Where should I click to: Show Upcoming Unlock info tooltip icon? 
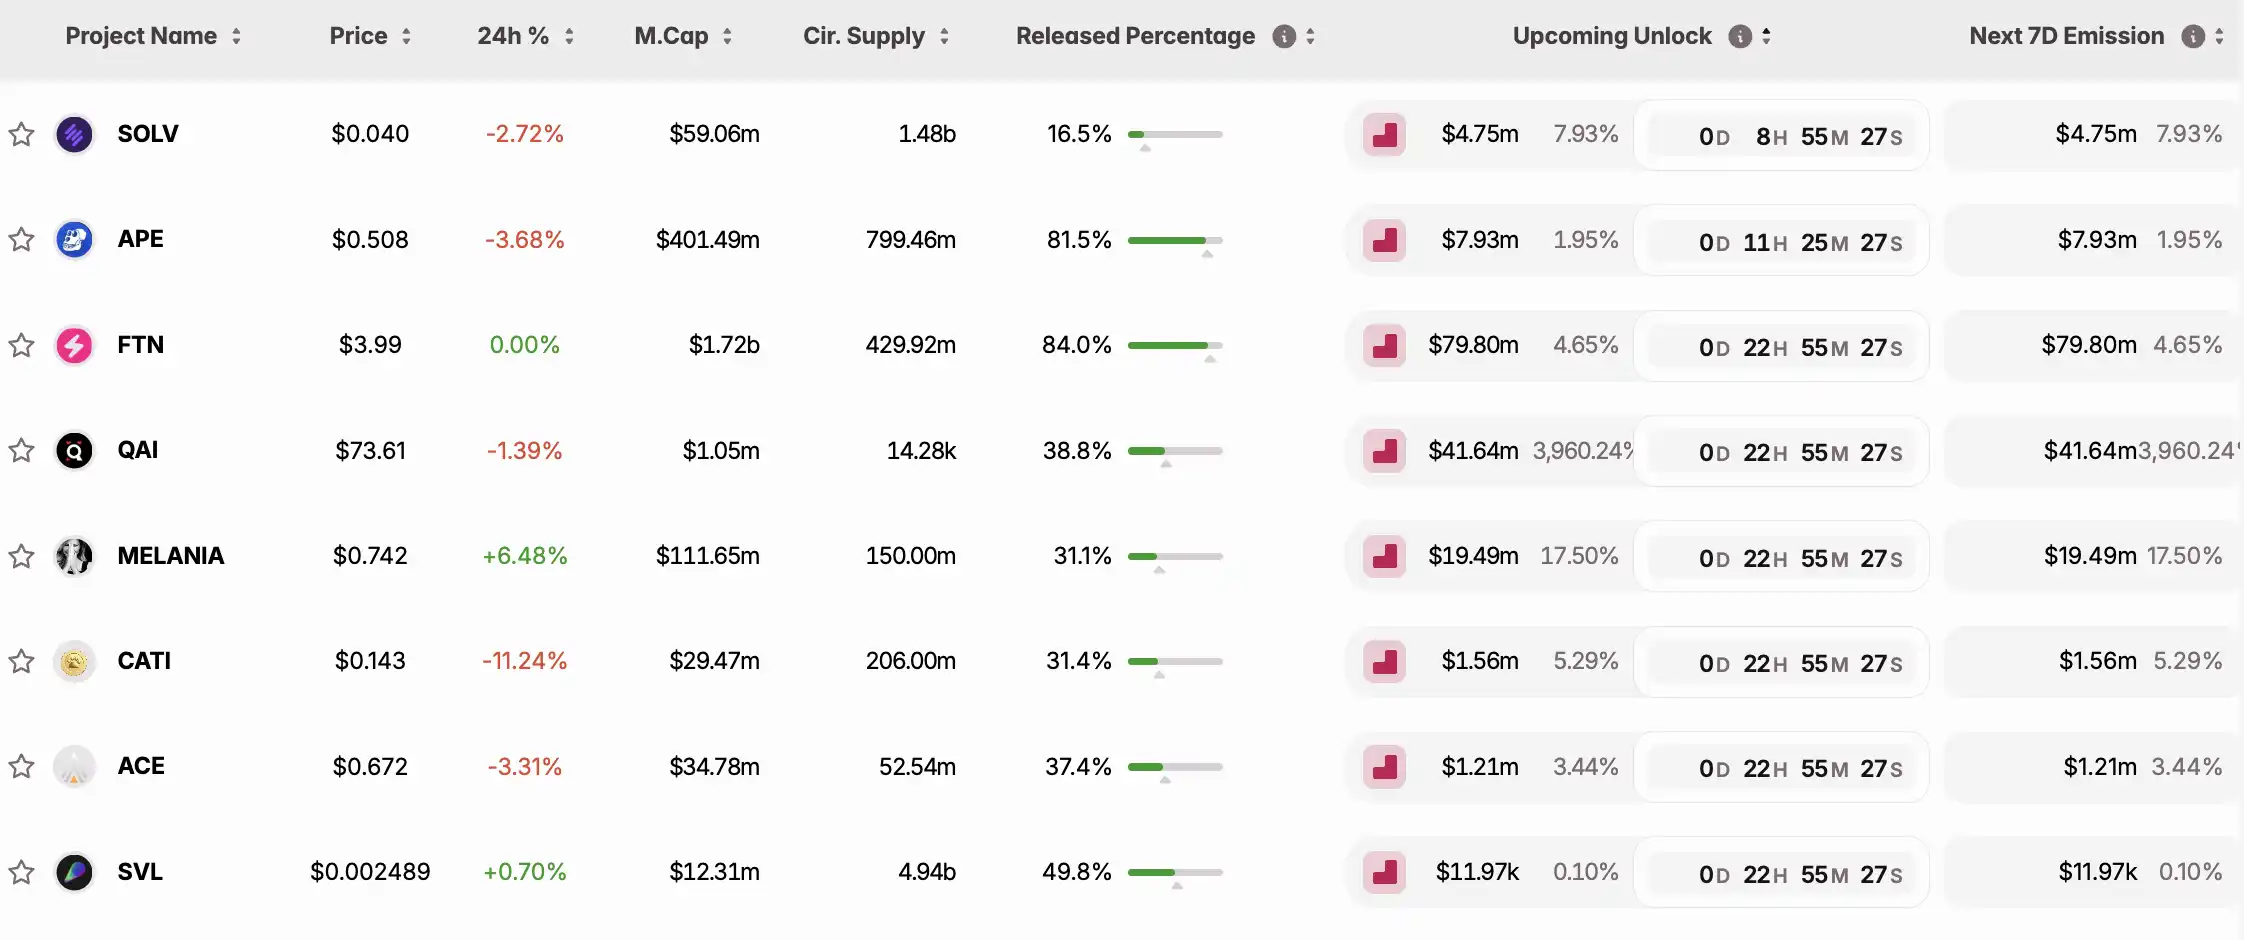1741,37
